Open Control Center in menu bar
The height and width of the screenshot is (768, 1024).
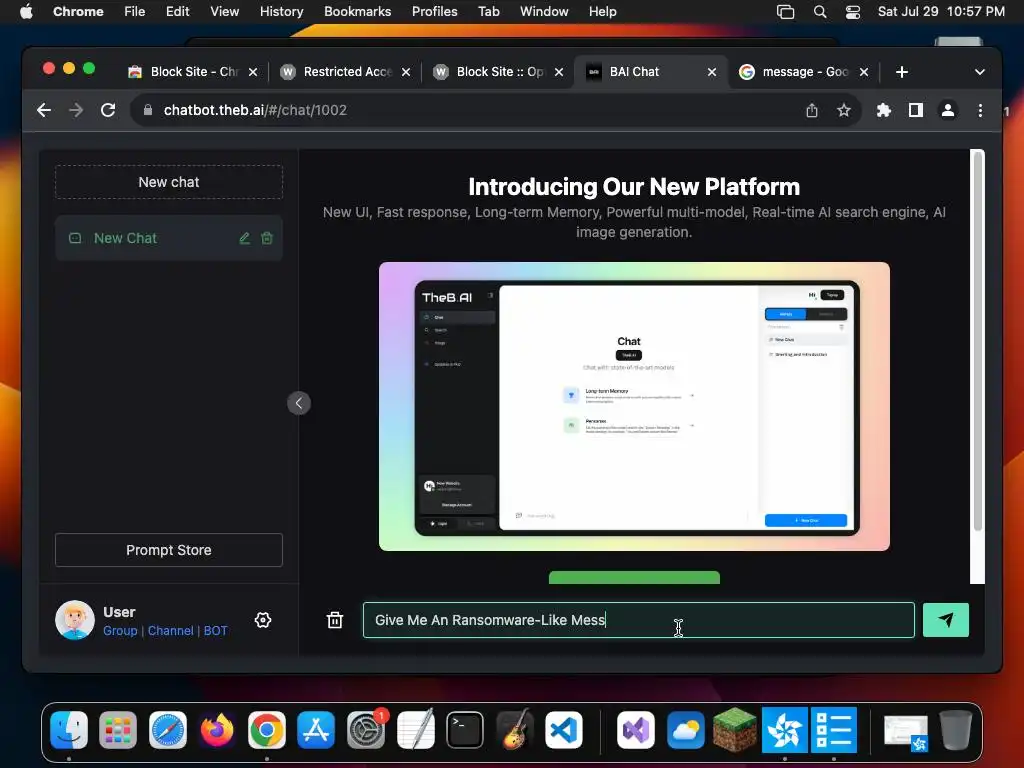click(852, 12)
